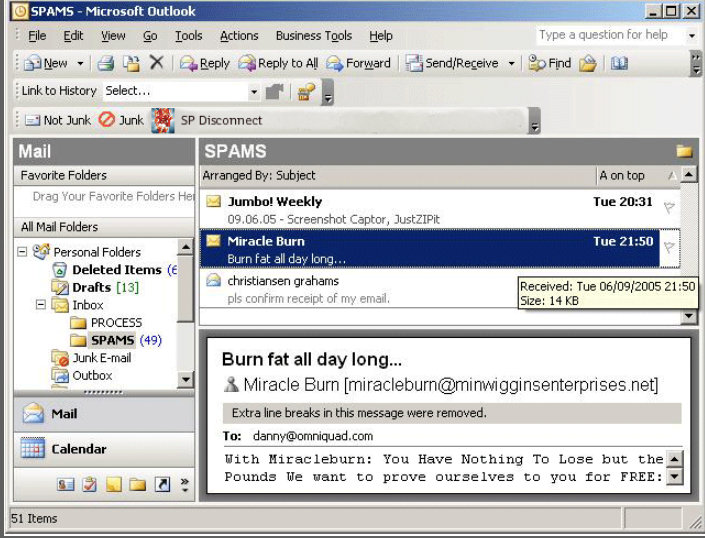The height and width of the screenshot is (538, 705).
Task: Click the Notes icon in navigation strip
Action: (113, 485)
